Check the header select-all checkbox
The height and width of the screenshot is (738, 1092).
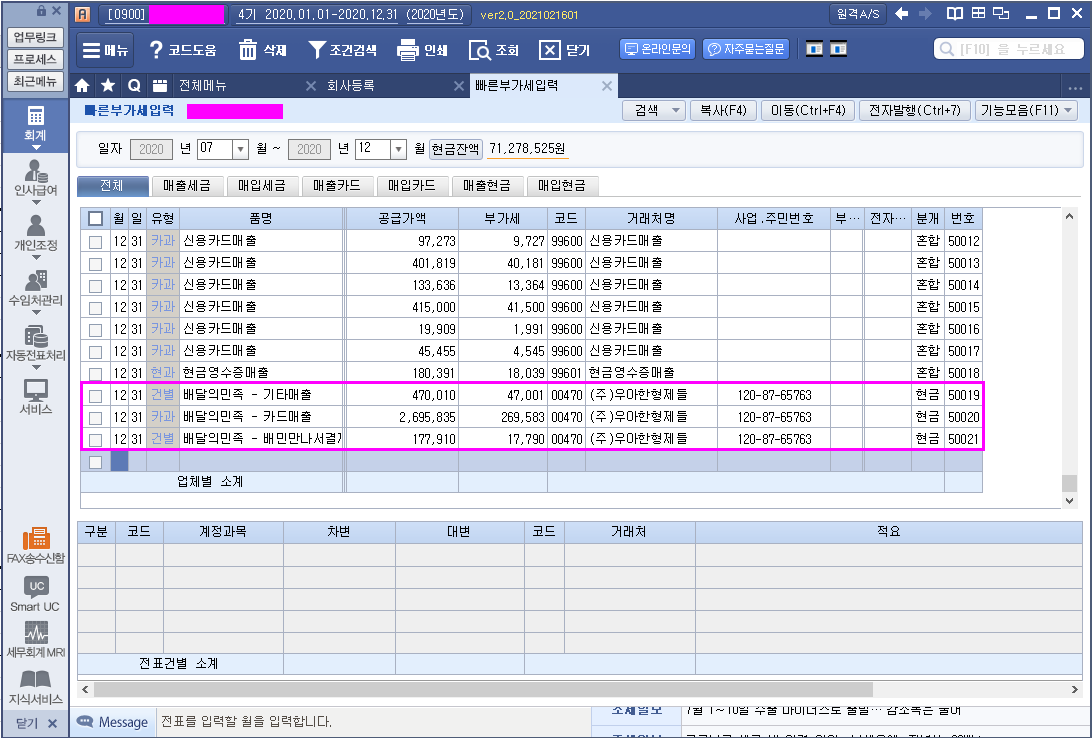[x=95, y=218]
